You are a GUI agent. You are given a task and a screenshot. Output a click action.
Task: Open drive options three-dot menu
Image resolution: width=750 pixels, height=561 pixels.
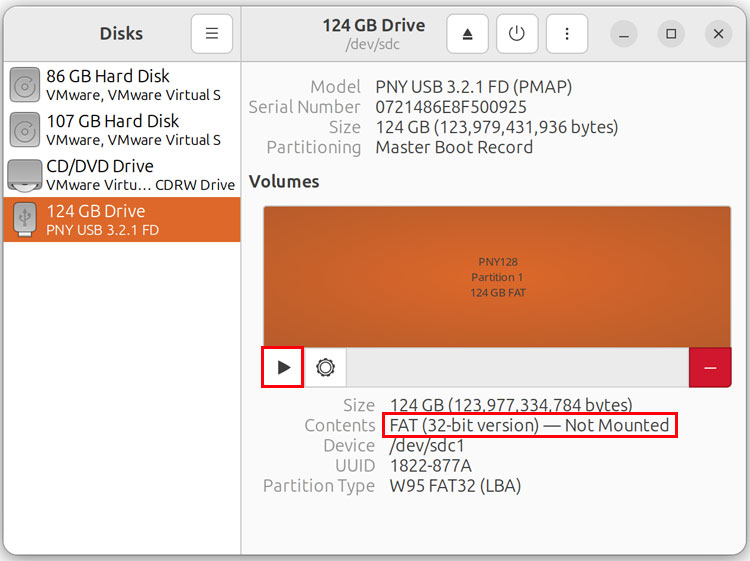tap(567, 34)
